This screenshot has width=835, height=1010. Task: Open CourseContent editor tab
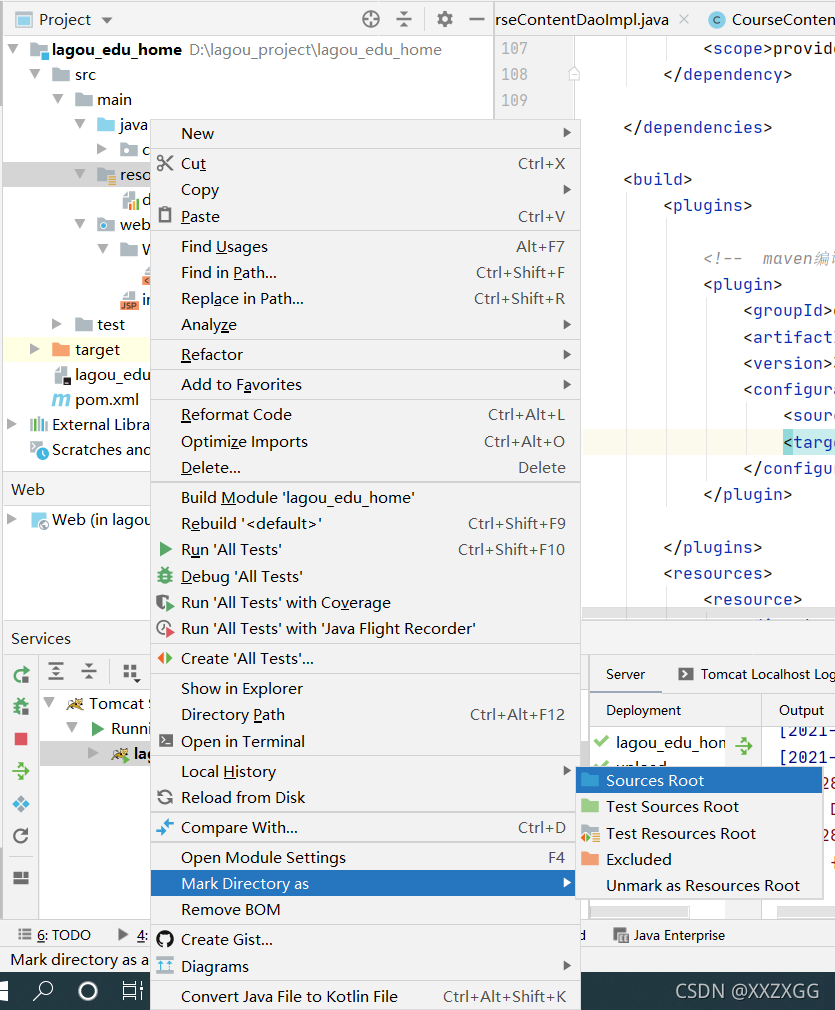[x=770, y=19]
